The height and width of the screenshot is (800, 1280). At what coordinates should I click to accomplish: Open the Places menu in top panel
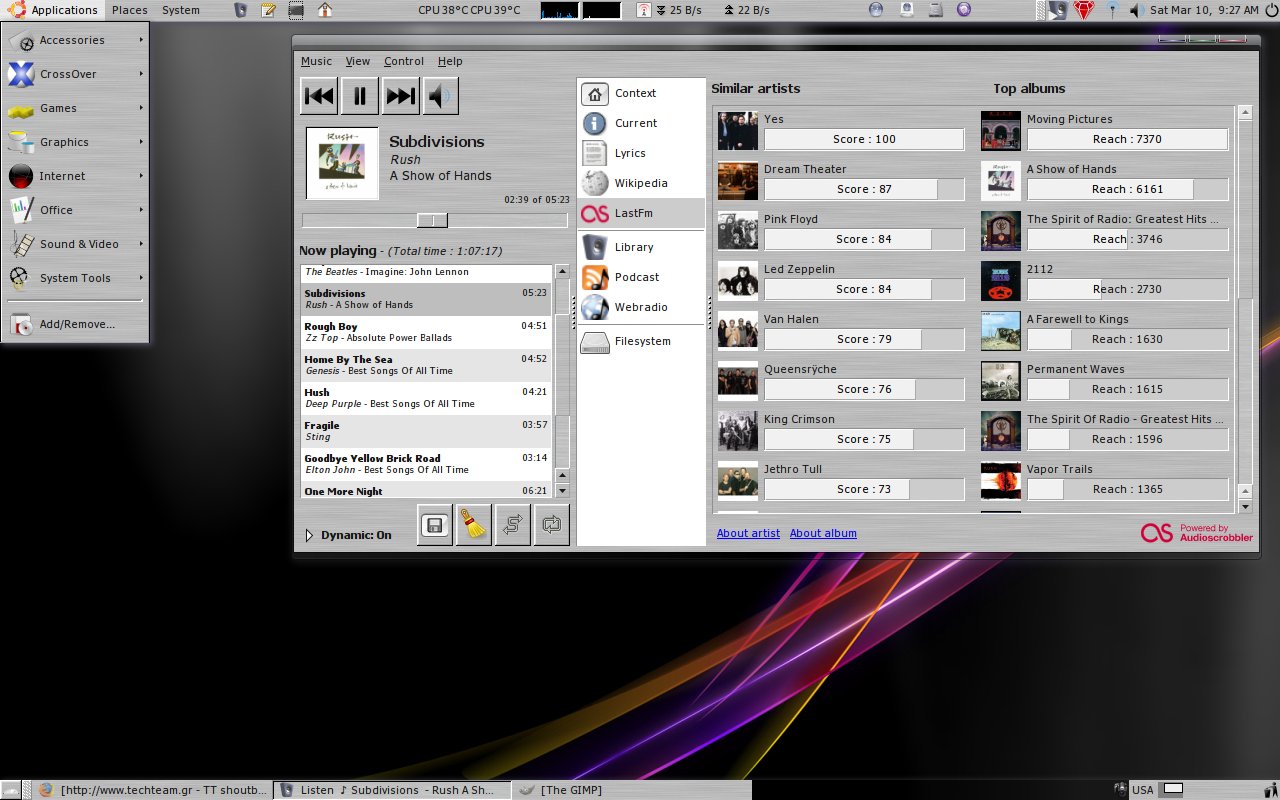(x=130, y=10)
